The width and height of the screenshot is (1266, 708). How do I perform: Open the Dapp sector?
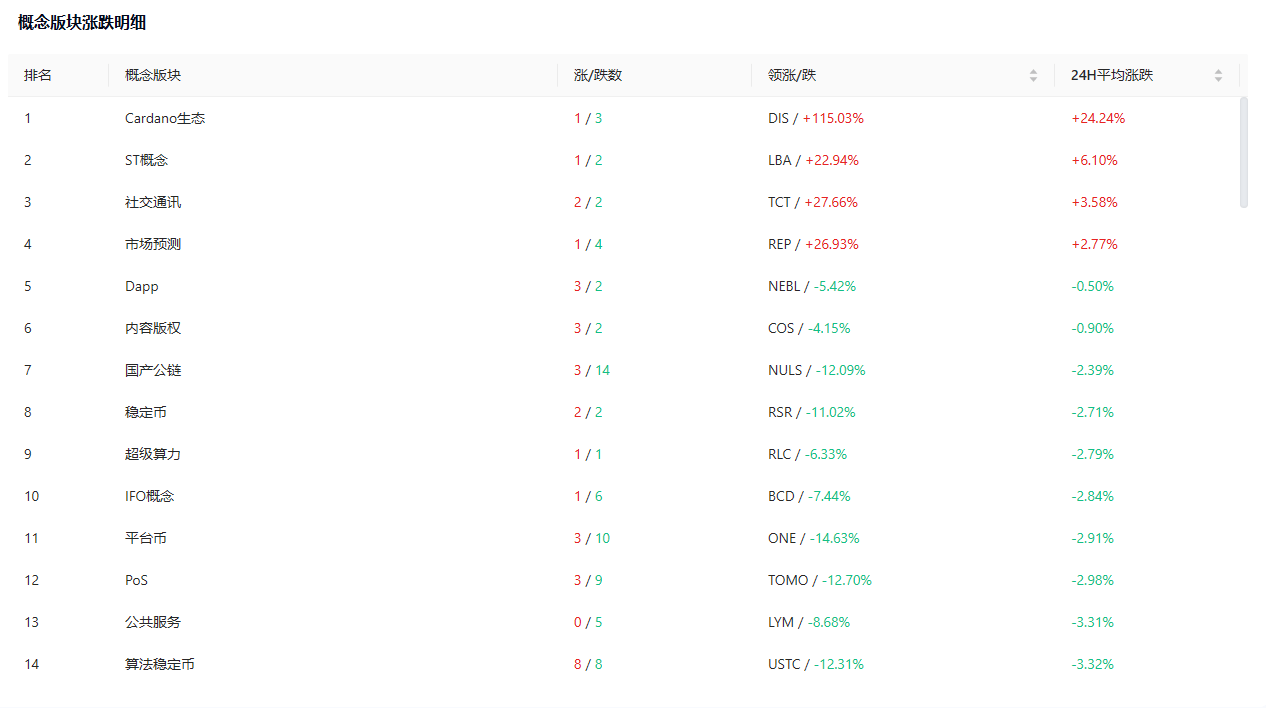(141, 286)
